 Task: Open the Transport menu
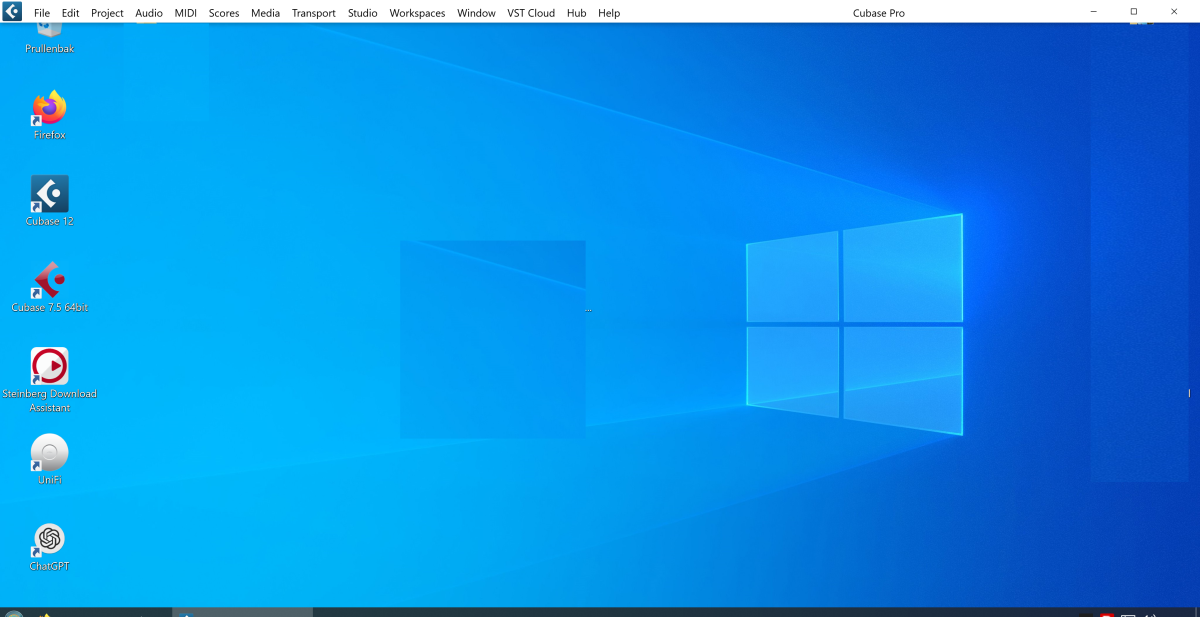[x=314, y=13]
